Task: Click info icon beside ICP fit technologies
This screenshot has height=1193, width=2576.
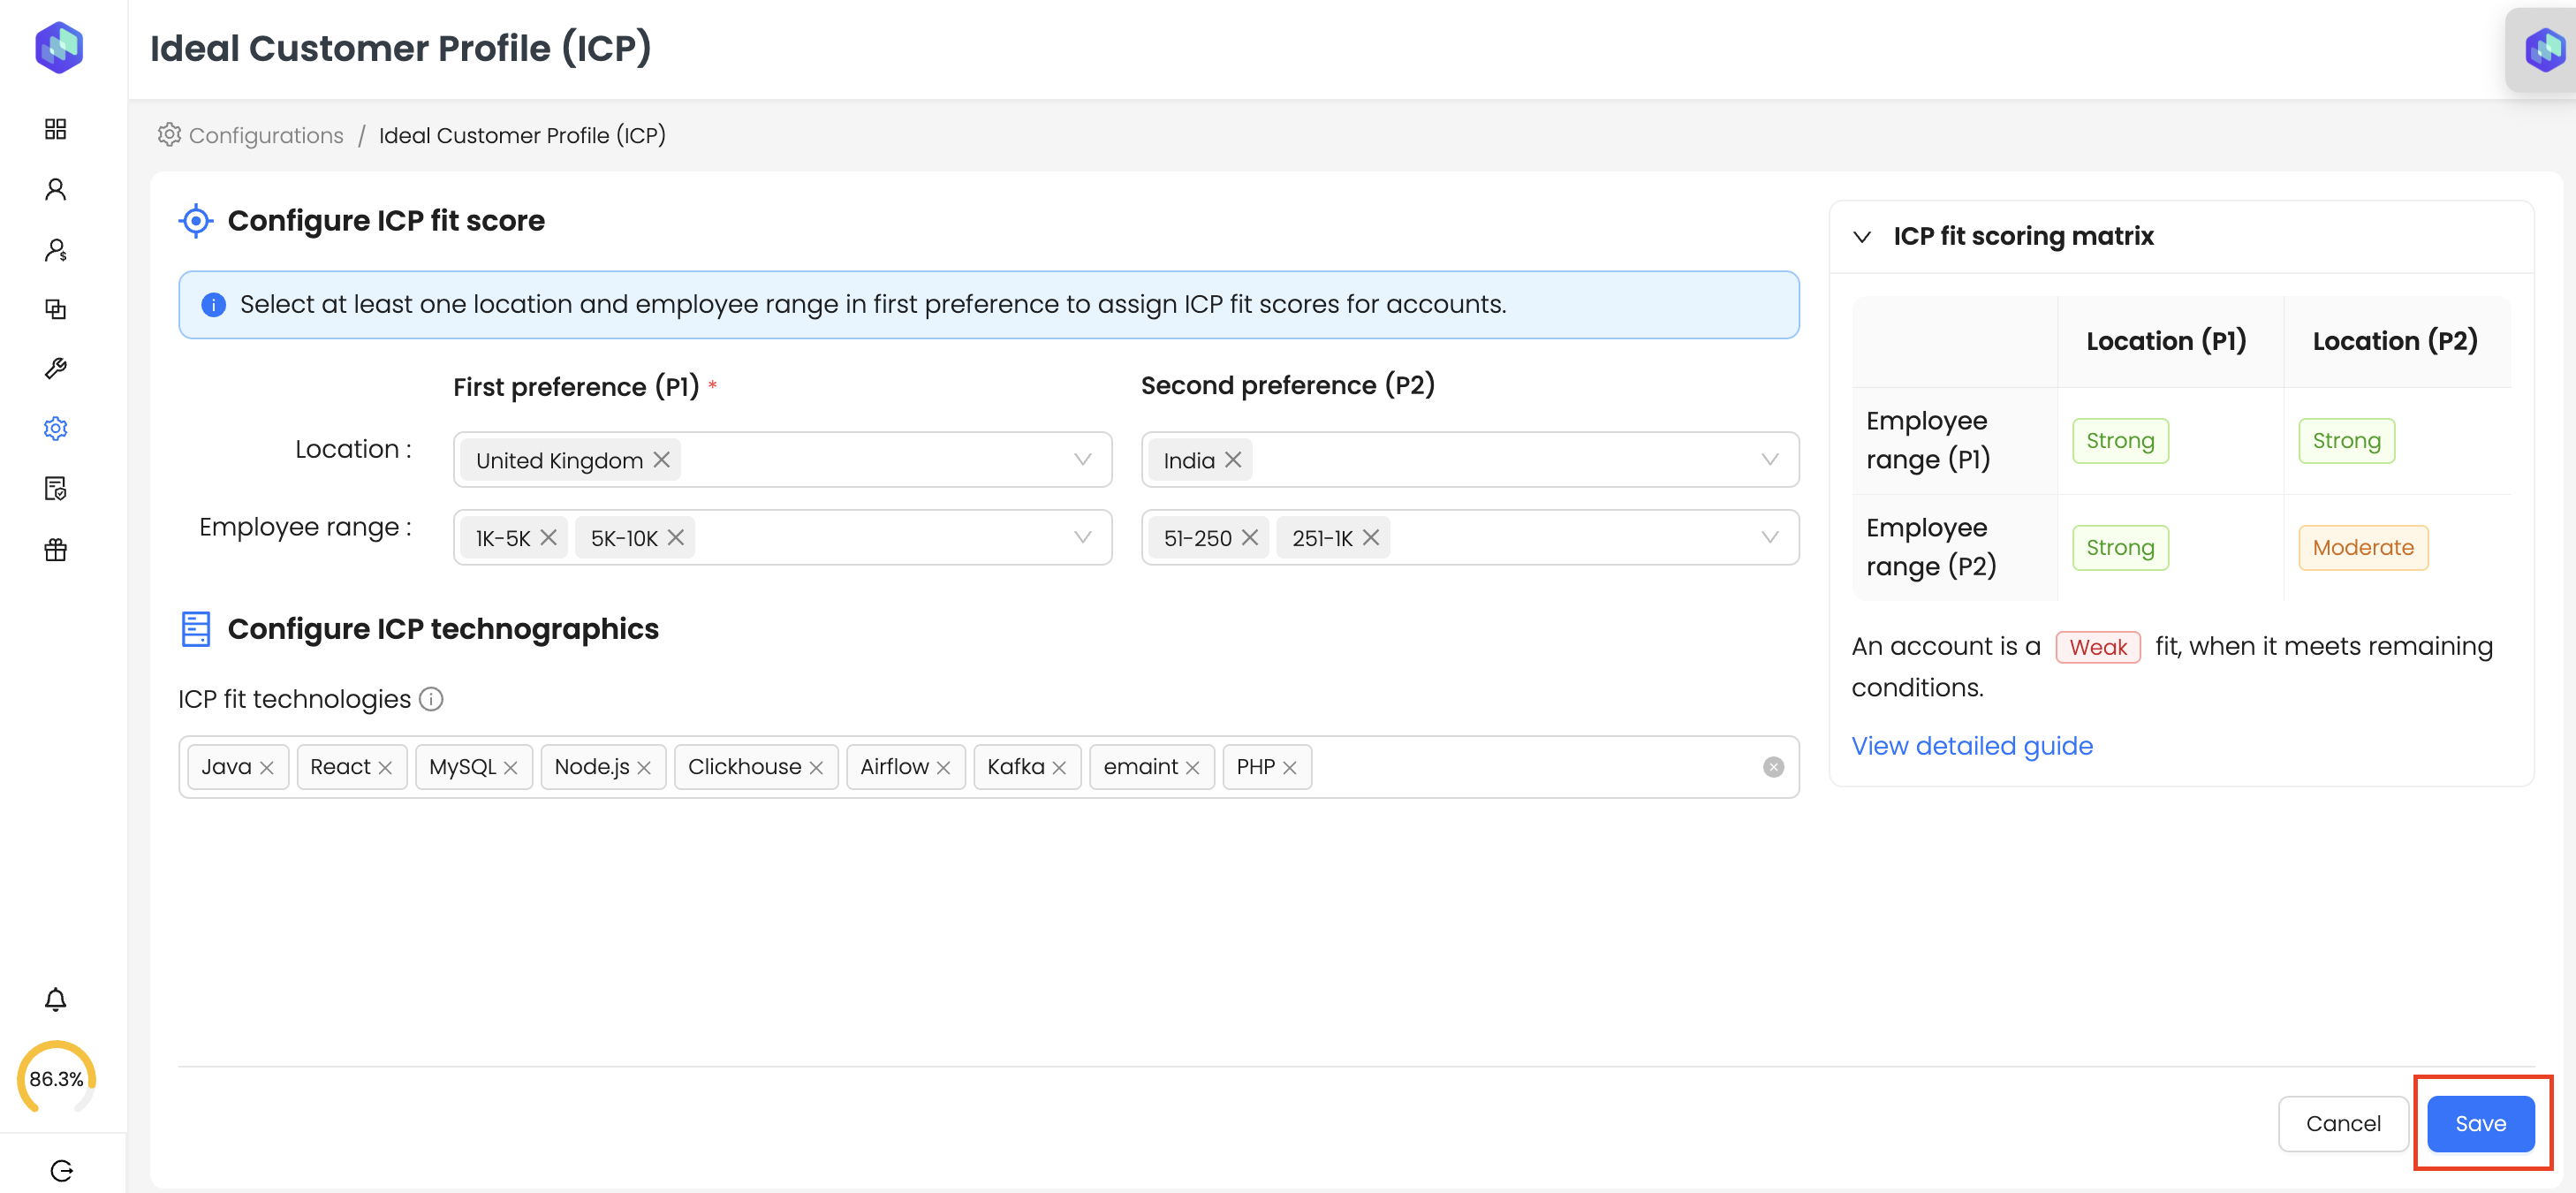Action: [431, 699]
